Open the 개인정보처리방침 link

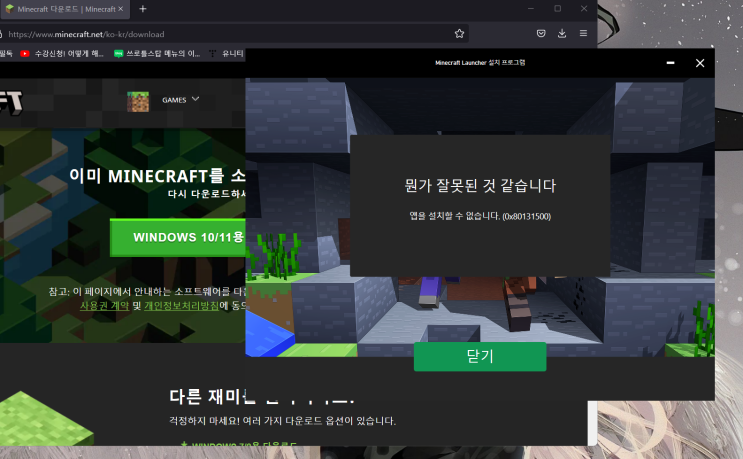[181, 306]
